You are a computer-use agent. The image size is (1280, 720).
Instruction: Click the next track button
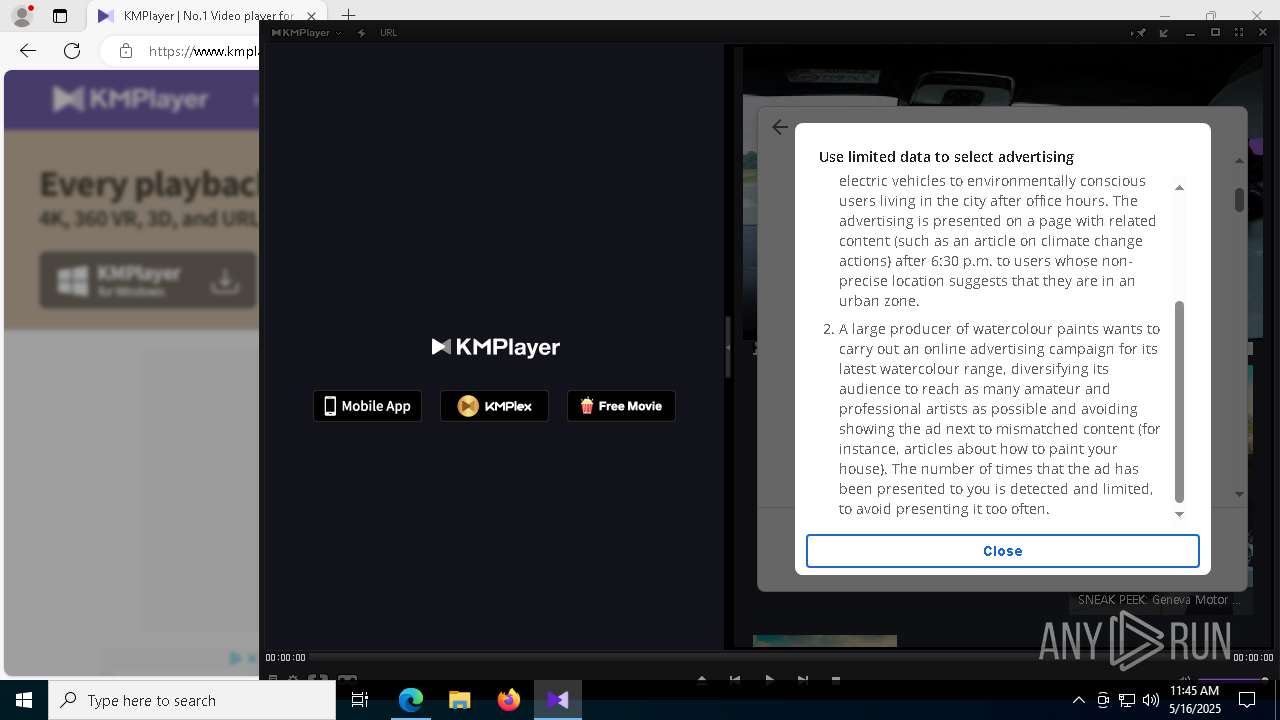(x=802, y=679)
